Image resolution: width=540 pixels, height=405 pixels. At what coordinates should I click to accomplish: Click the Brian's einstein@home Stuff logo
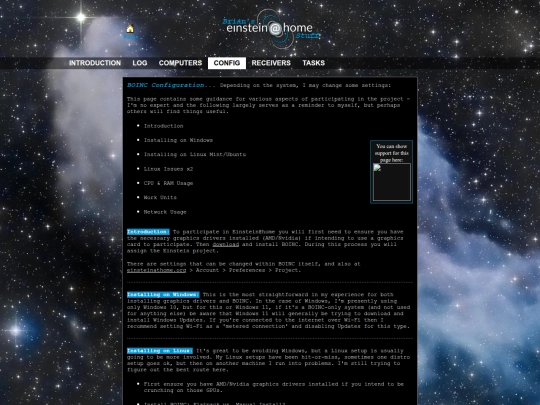271,28
